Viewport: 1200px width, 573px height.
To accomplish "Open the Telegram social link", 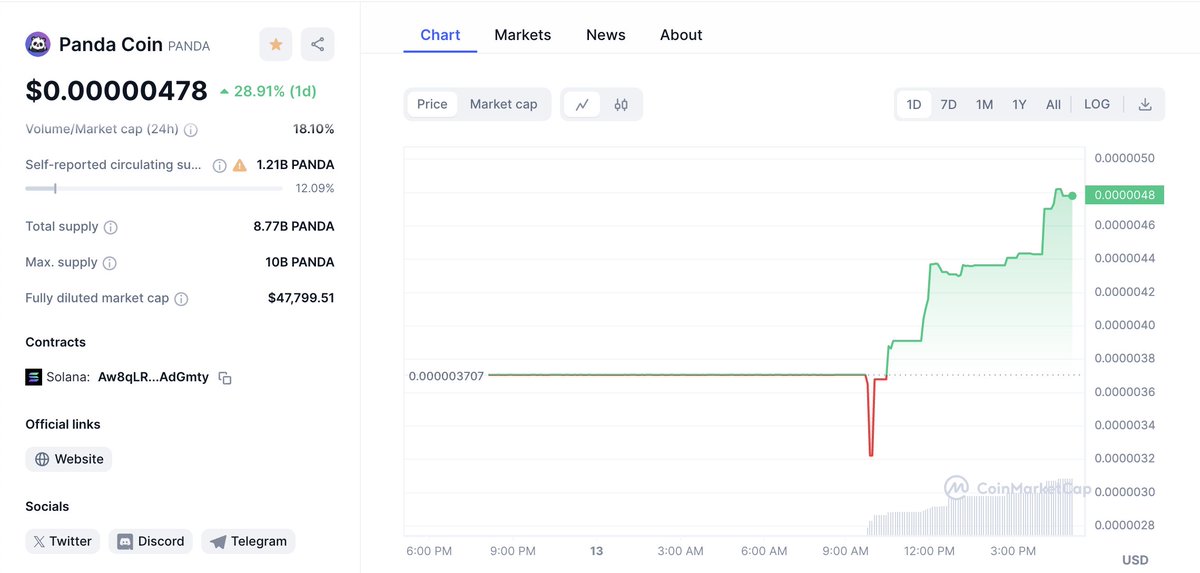I will pyautogui.click(x=248, y=541).
